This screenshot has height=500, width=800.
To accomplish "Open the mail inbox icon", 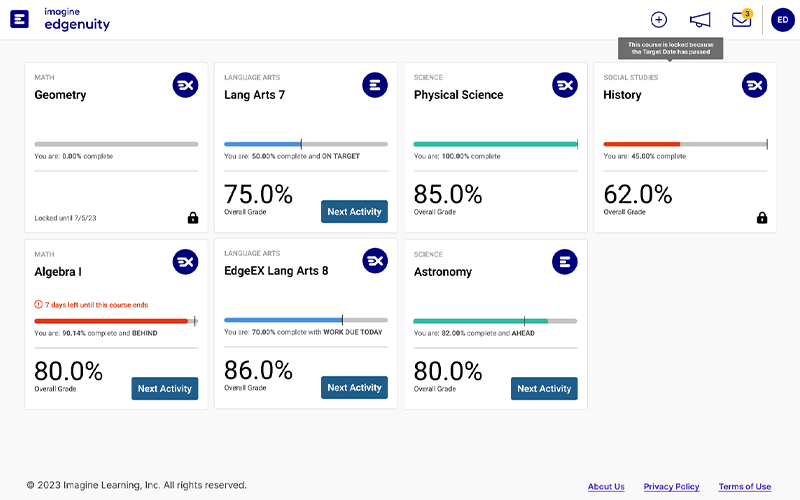I will point(741,20).
